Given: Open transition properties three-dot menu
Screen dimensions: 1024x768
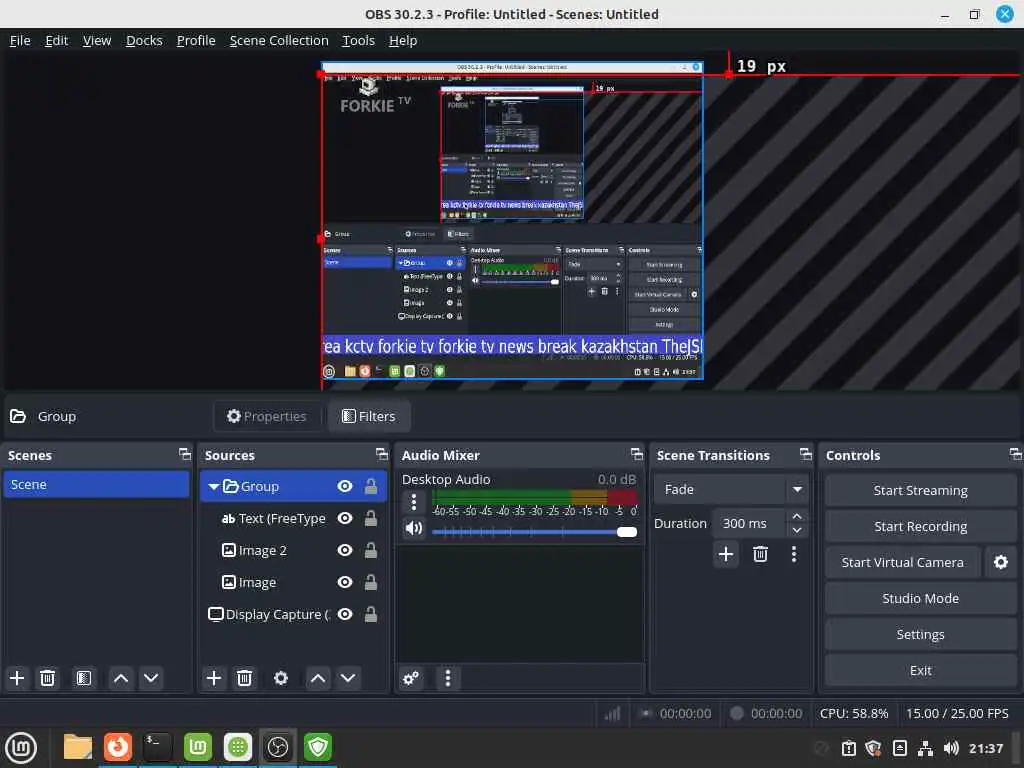Looking at the screenshot, I should pos(794,554).
